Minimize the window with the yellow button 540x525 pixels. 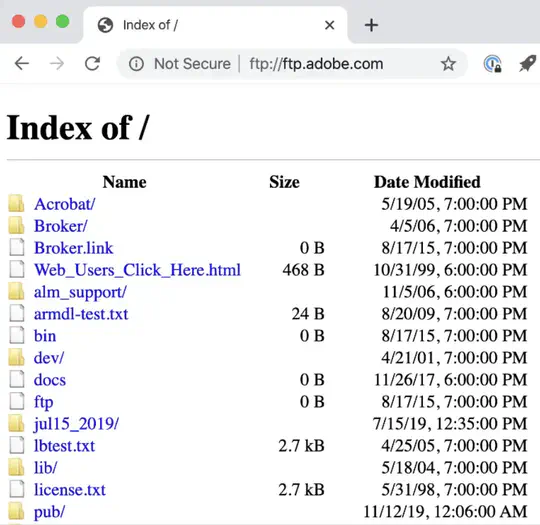click(x=41, y=21)
